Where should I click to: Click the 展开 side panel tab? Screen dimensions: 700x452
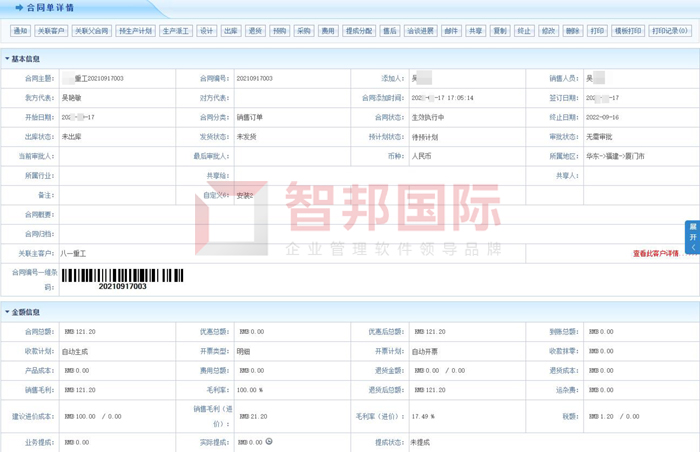tap(693, 237)
